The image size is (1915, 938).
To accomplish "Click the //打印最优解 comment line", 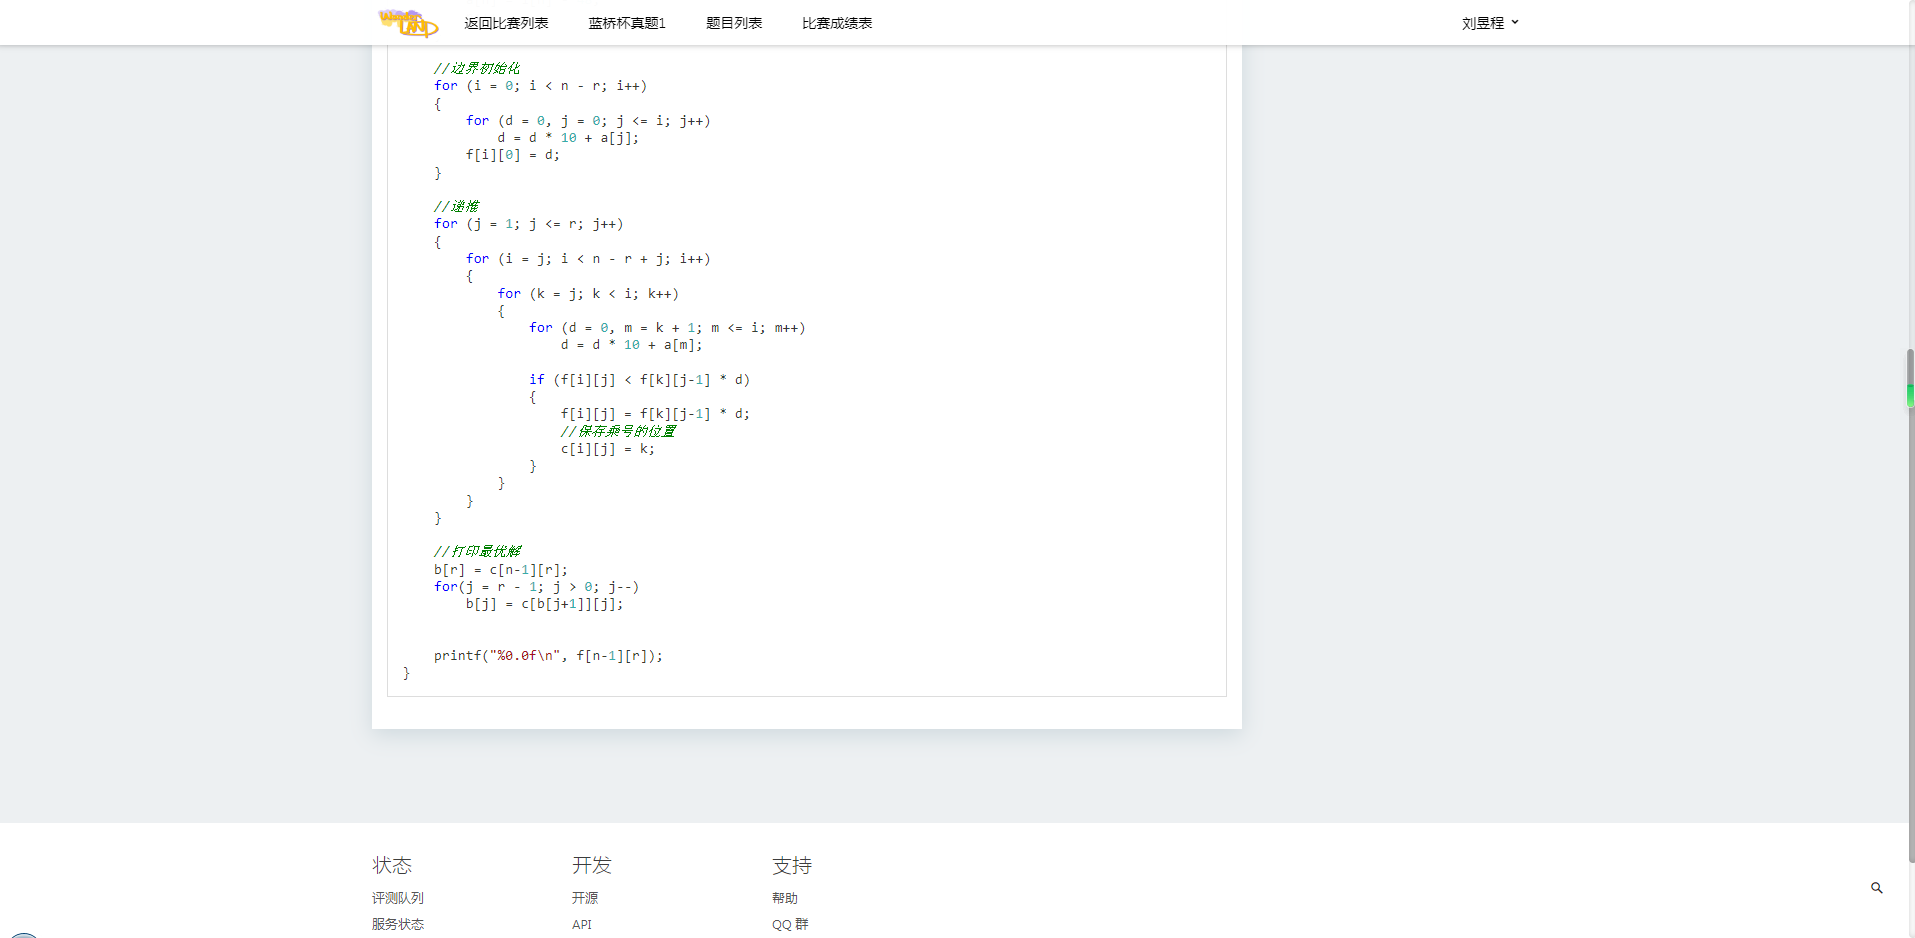I will tap(477, 551).
